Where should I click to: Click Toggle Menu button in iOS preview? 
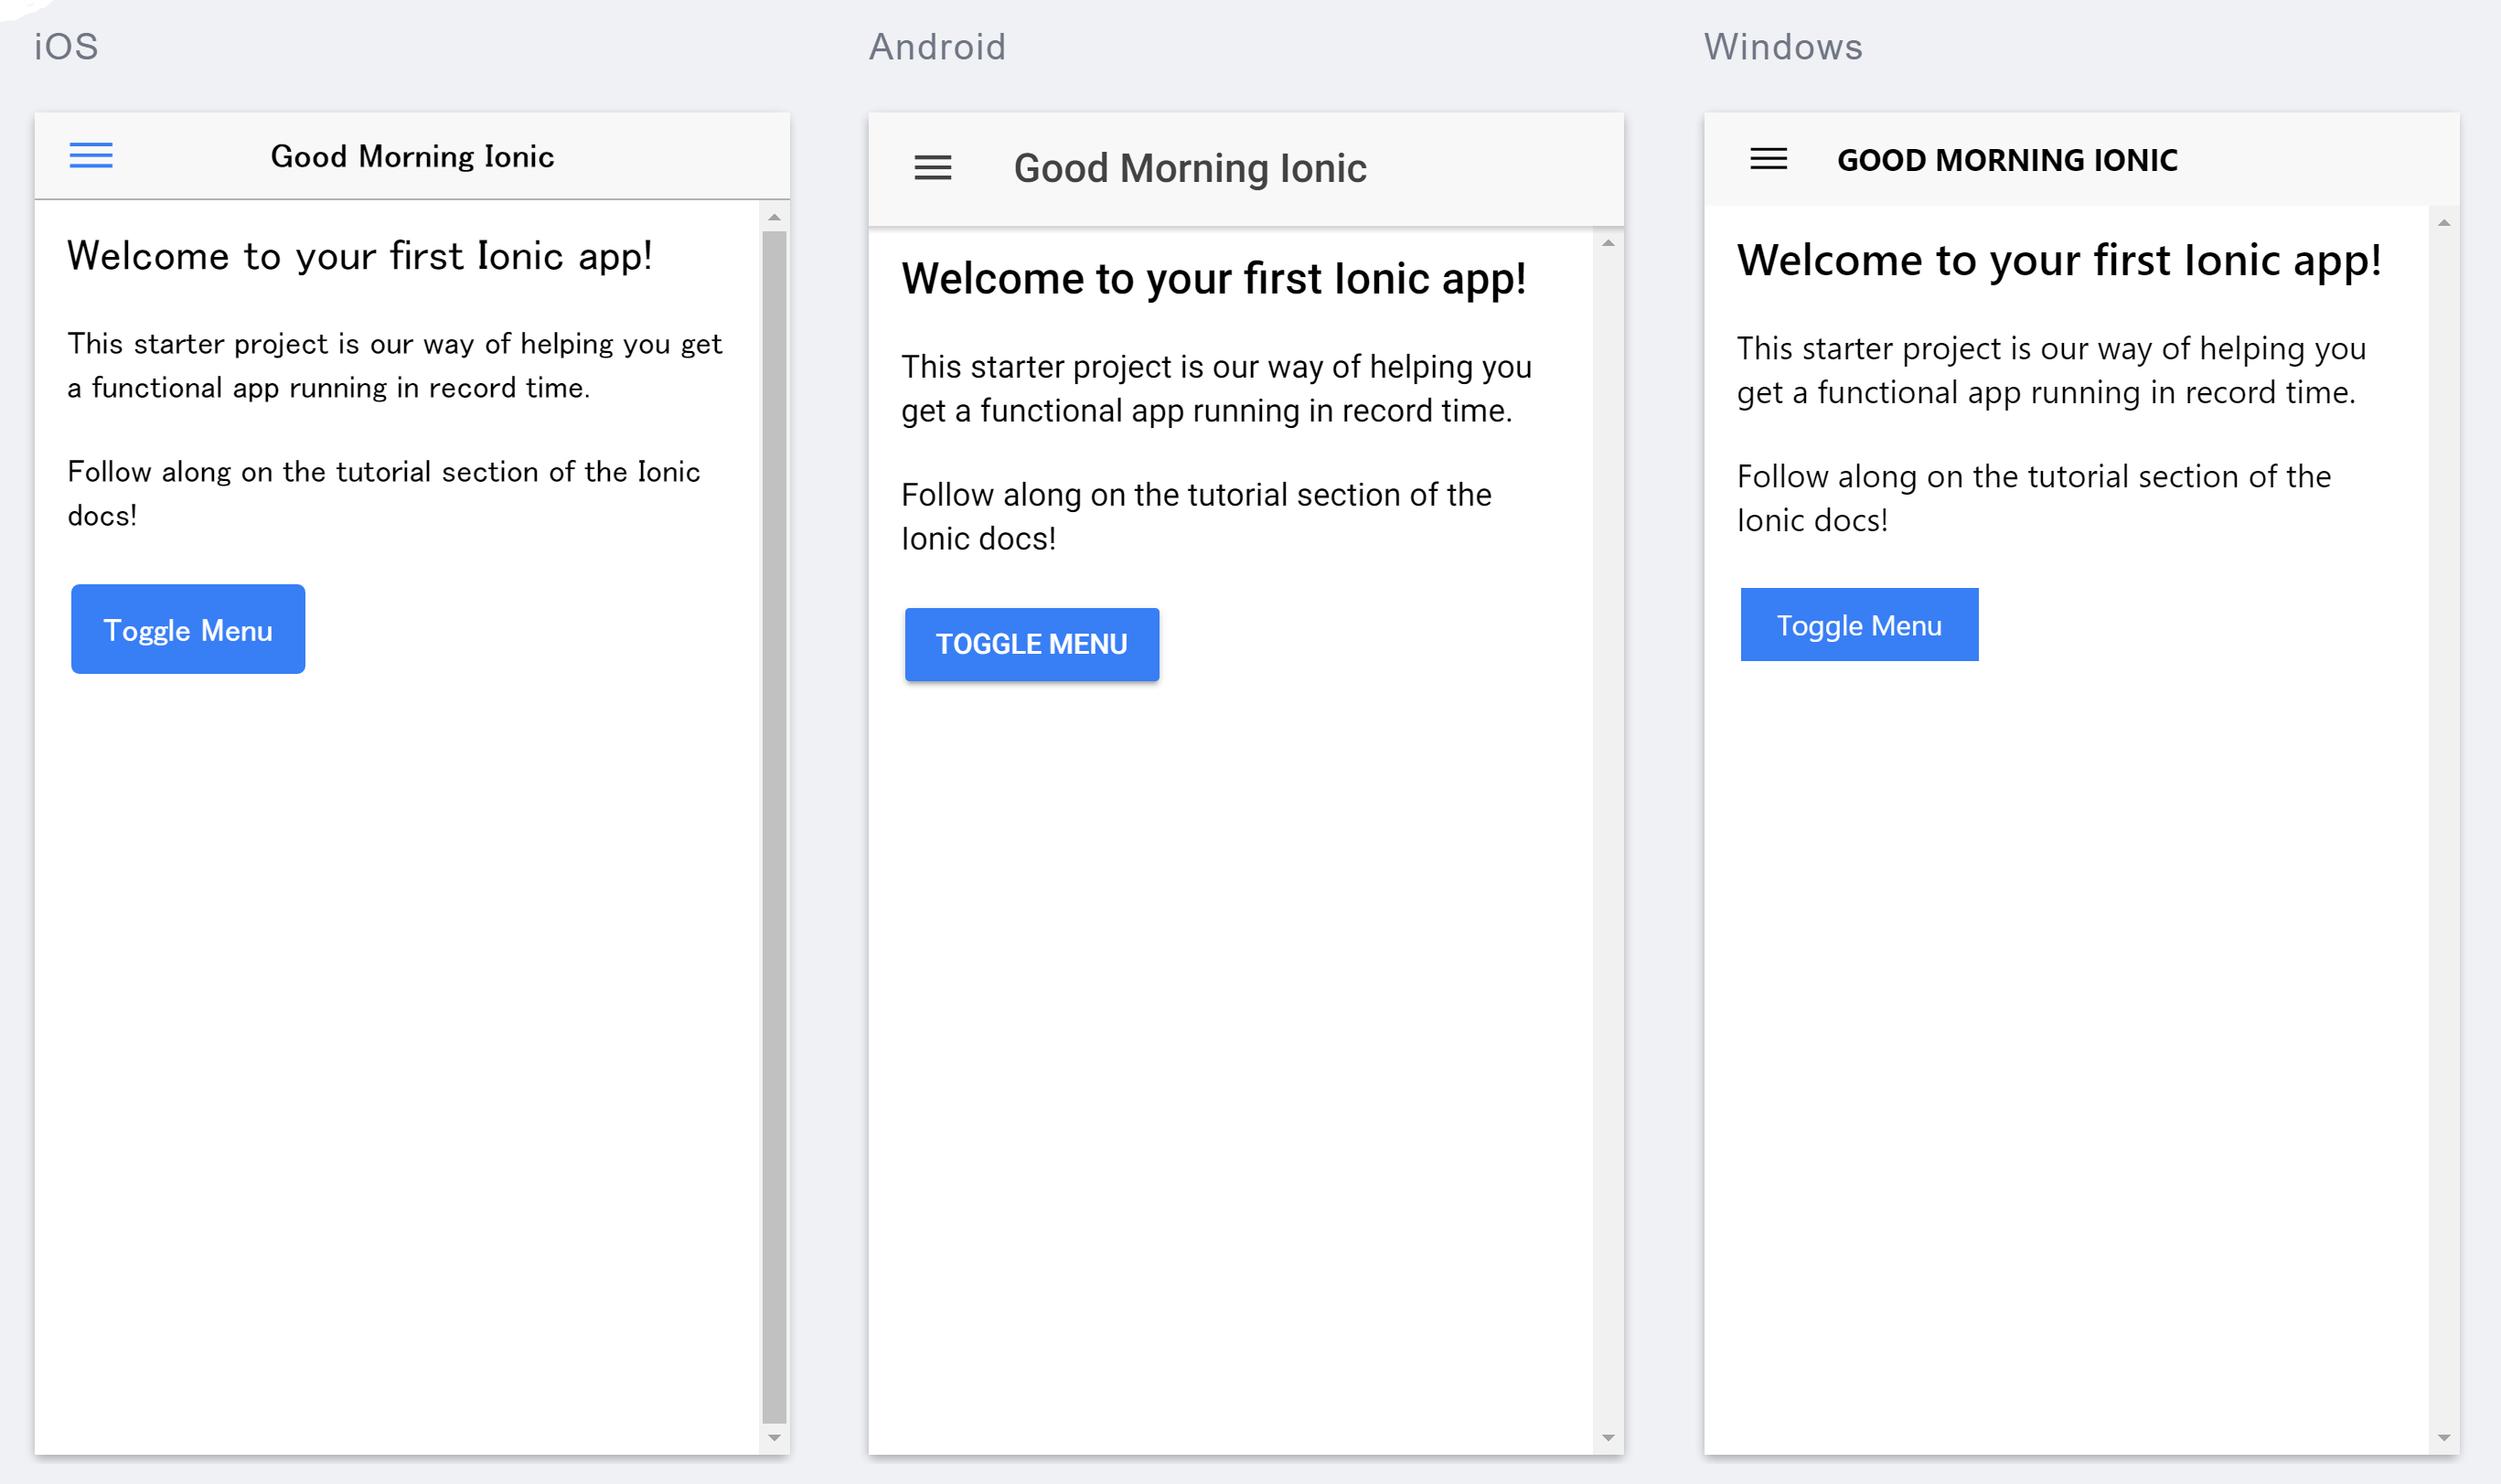tap(188, 629)
